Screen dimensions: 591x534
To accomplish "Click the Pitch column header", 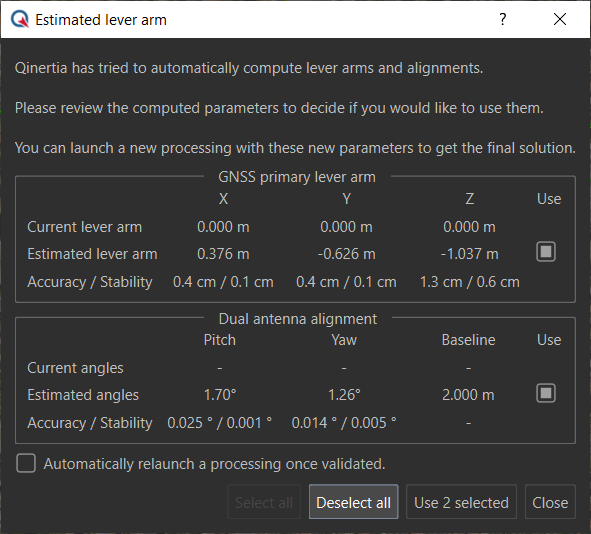I will pyautogui.click(x=220, y=340).
